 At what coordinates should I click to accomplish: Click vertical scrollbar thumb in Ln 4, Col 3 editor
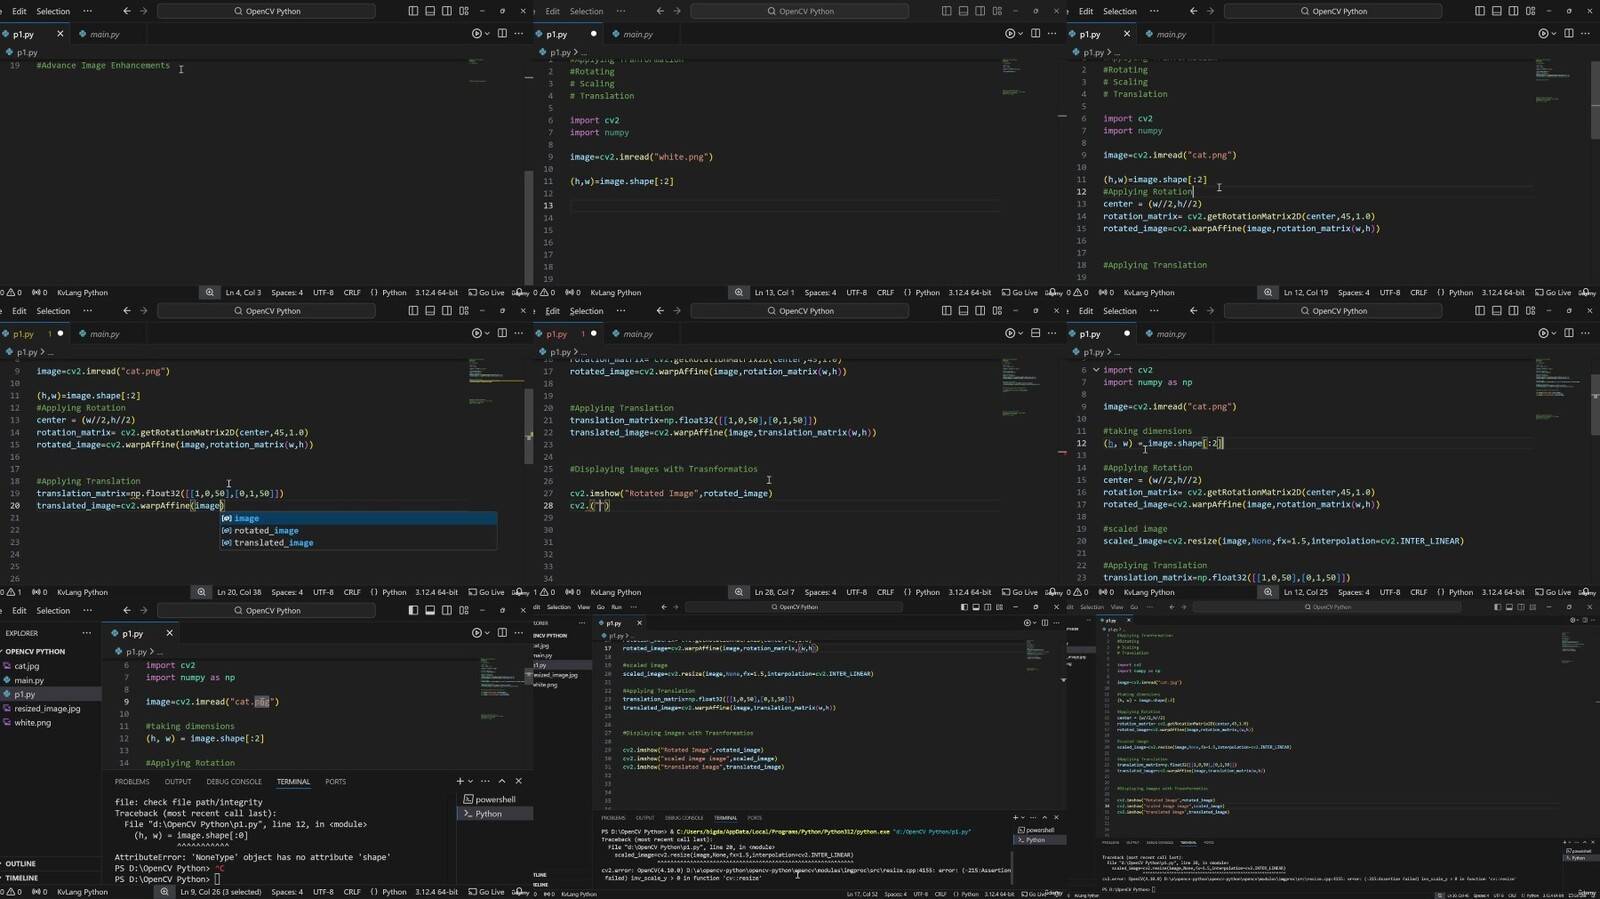pos(529,228)
